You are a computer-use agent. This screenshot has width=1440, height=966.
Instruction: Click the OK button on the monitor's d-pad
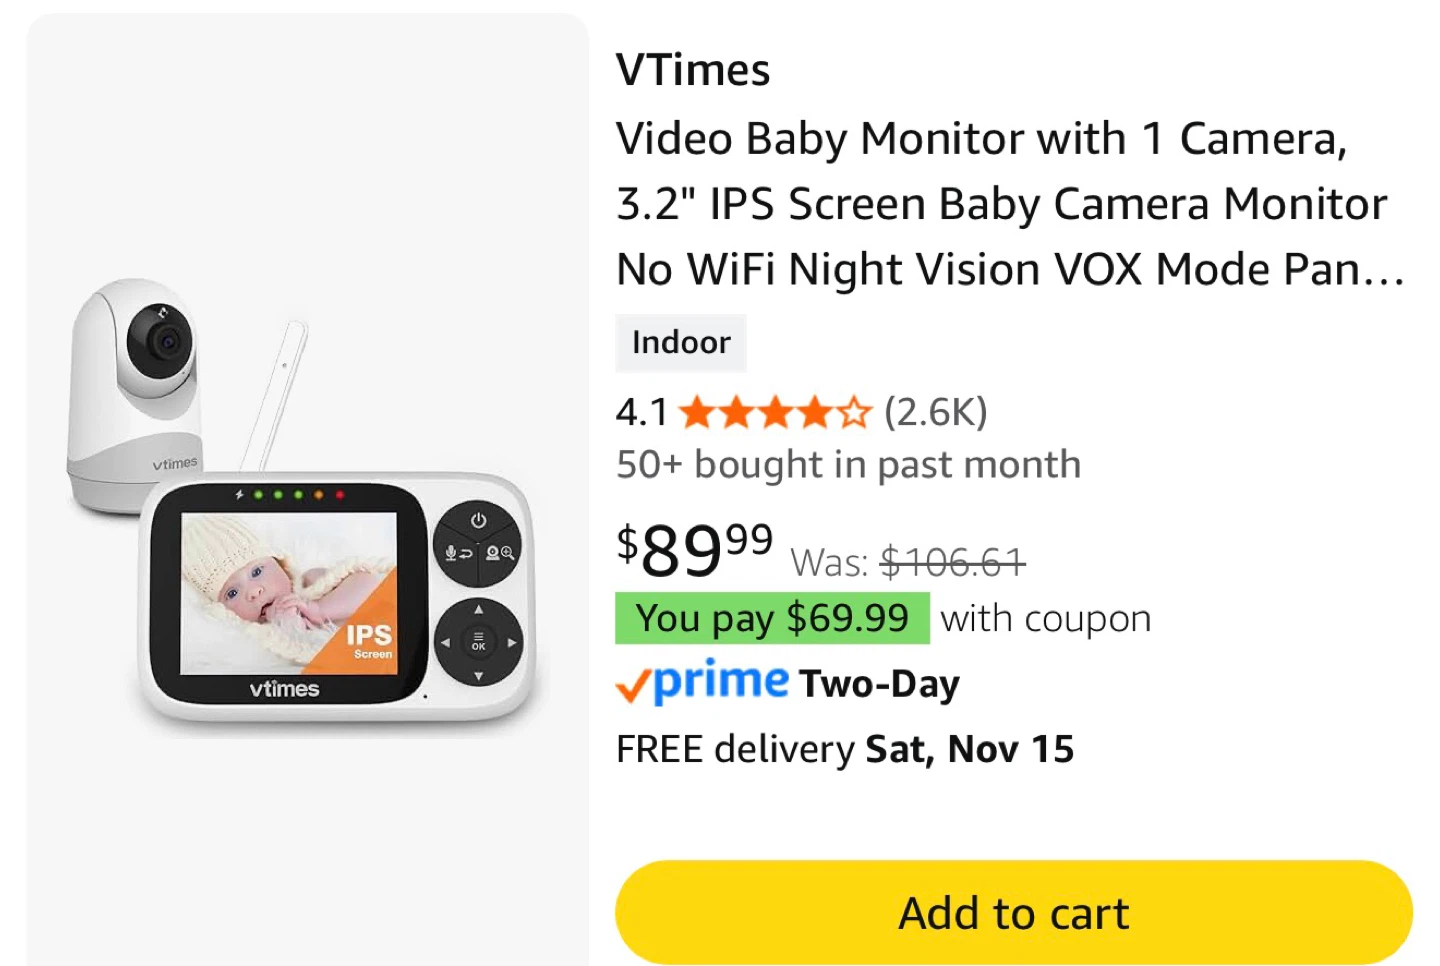click(478, 642)
